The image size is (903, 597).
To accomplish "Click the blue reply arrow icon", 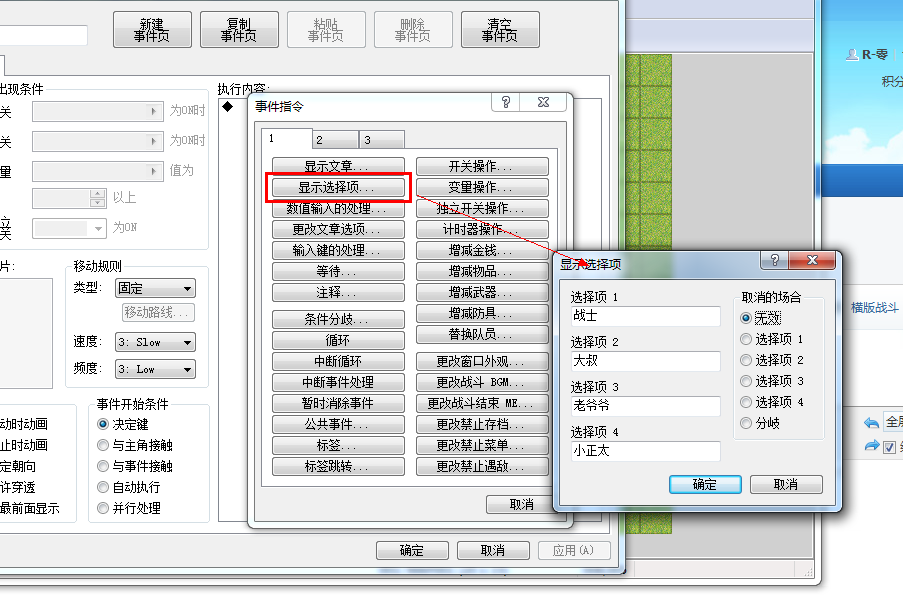I will click(x=871, y=423).
